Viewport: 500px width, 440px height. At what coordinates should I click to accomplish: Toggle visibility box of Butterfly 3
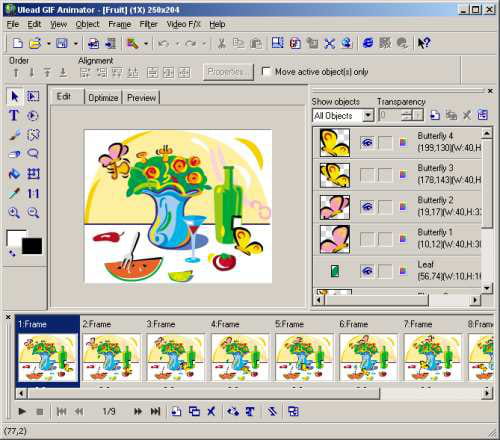(x=367, y=175)
